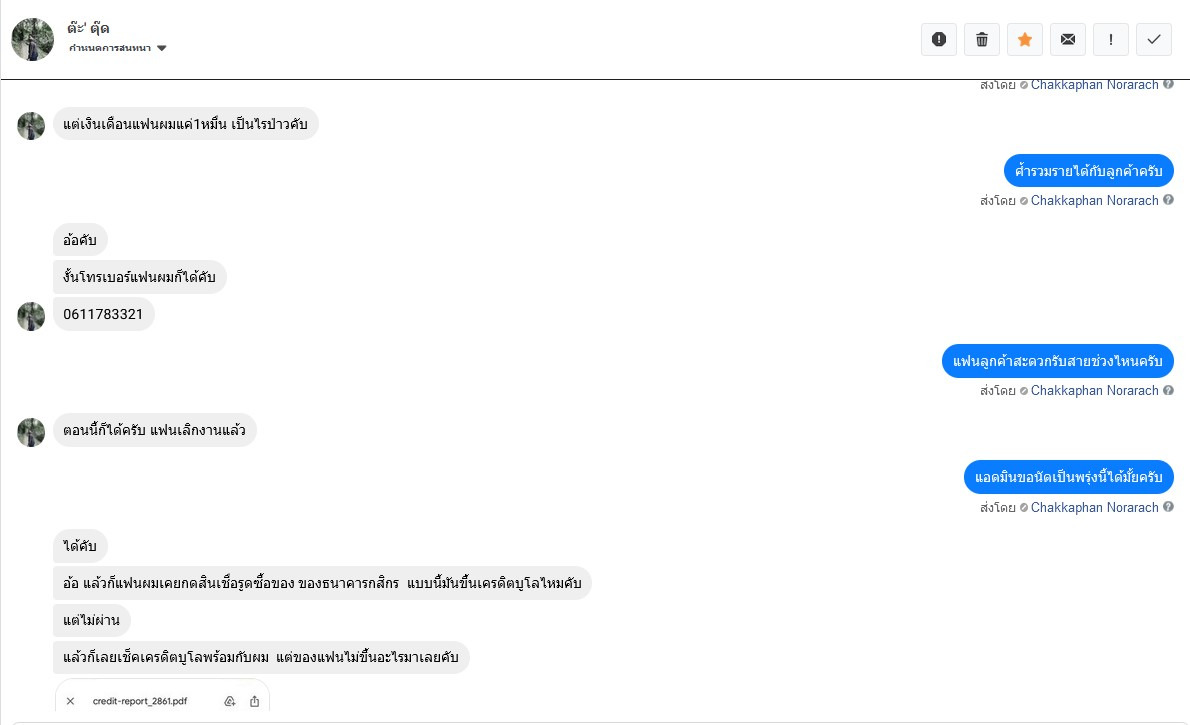Image resolution: width=1190 pixels, height=725 pixels.
Task: Mark conversation as spam with octagon icon
Action: pyautogui.click(x=939, y=39)
